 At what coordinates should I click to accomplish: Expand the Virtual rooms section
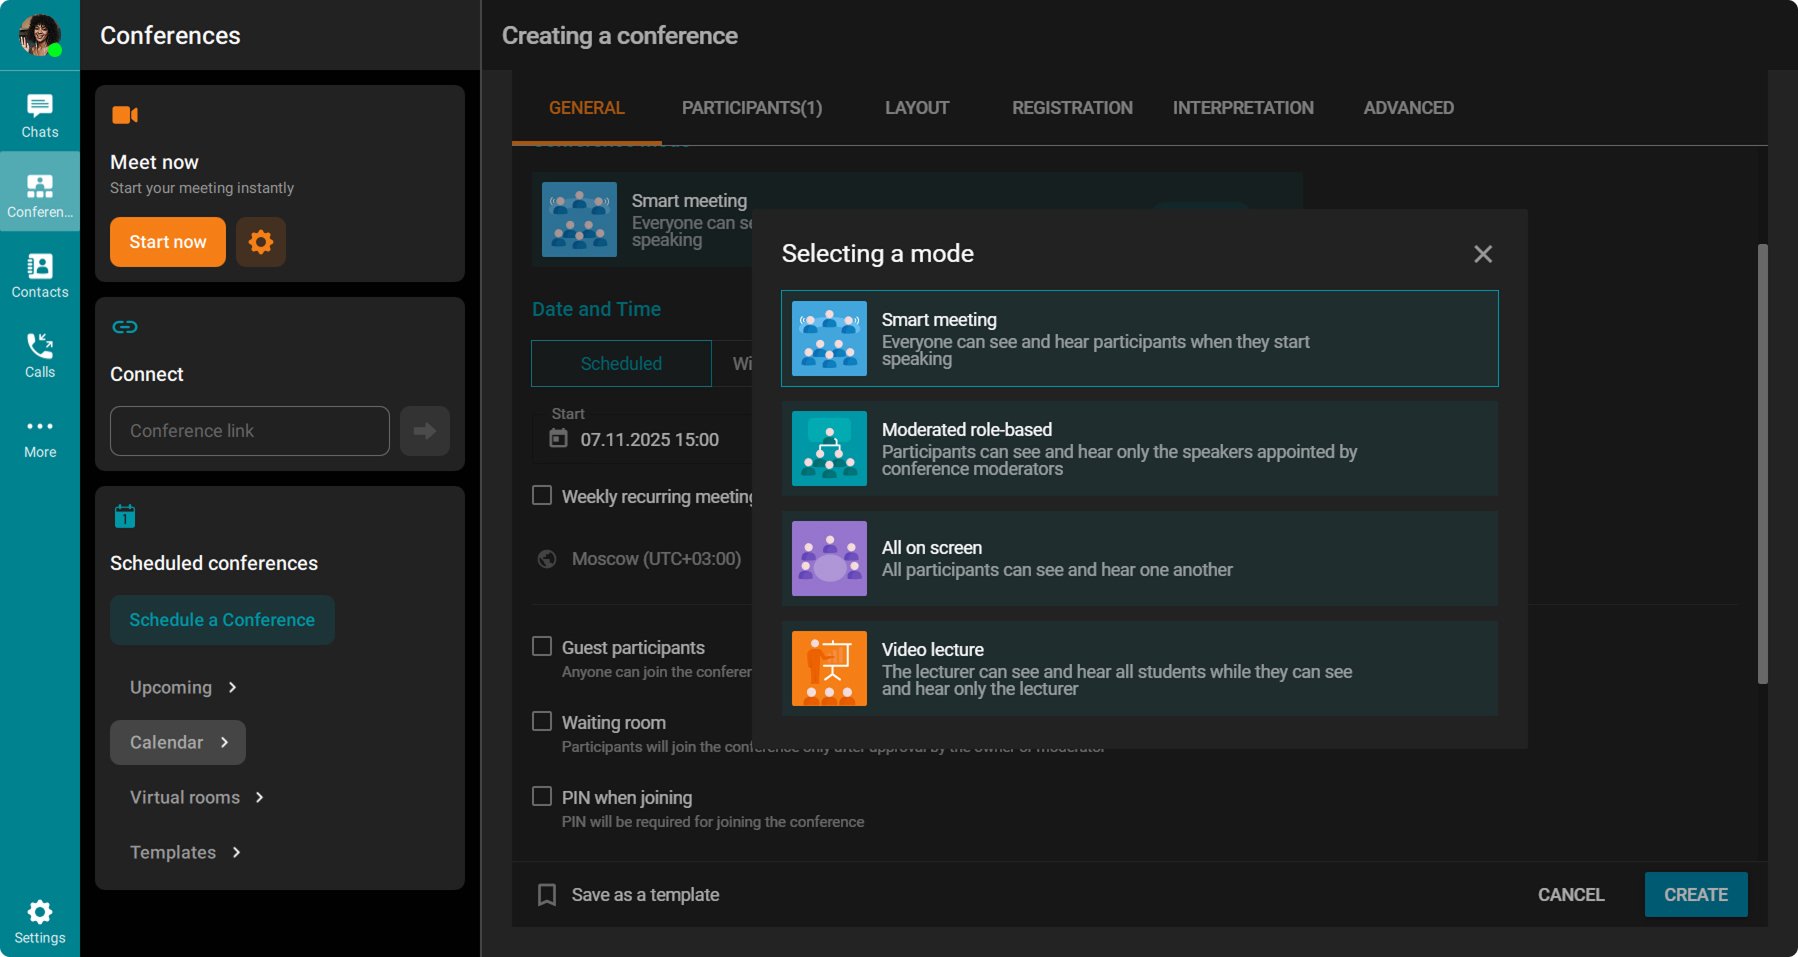point(197,798)
